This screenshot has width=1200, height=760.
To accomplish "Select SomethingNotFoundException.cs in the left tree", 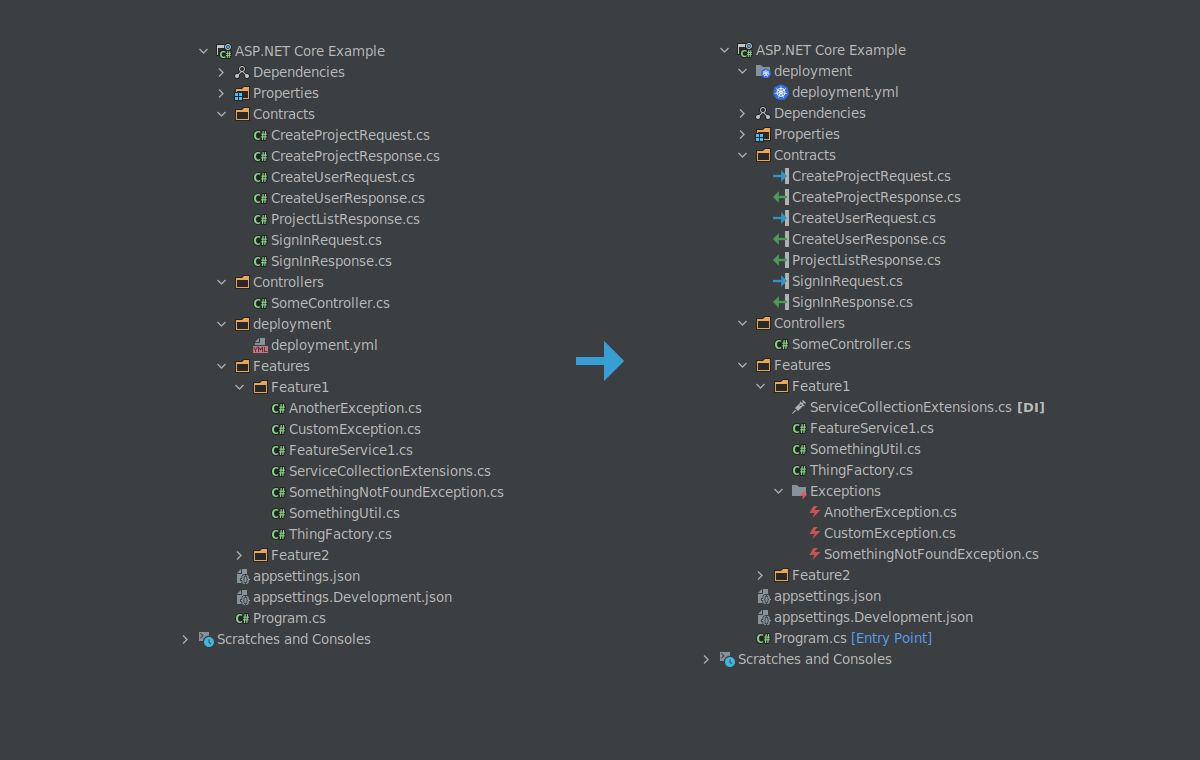I will (x=396, y=492).
